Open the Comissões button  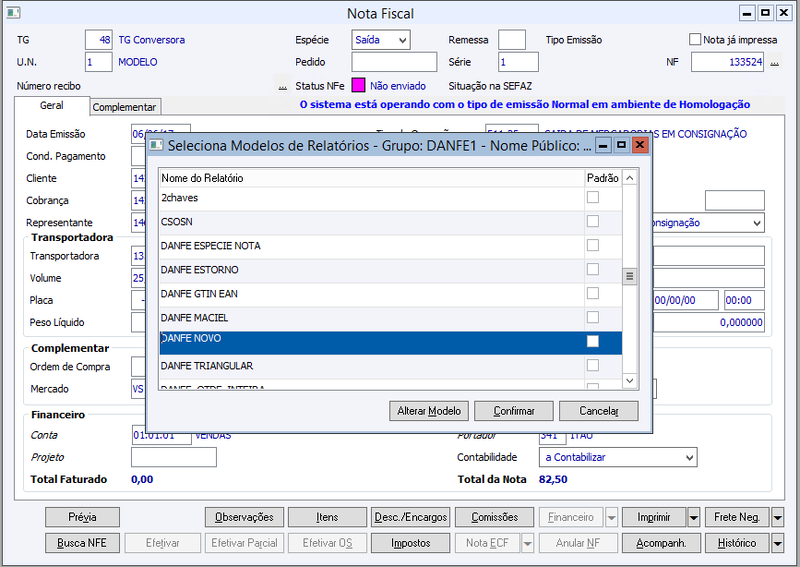coord(494,517)
